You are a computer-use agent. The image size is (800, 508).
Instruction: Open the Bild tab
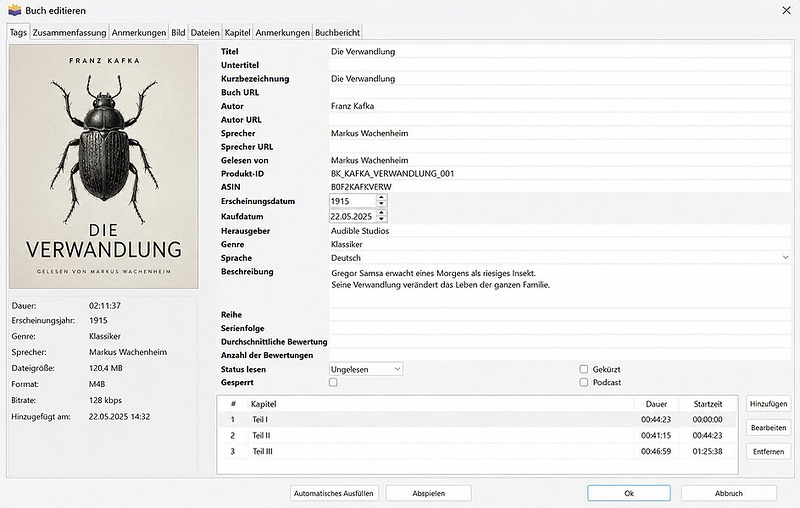[178, 32]
